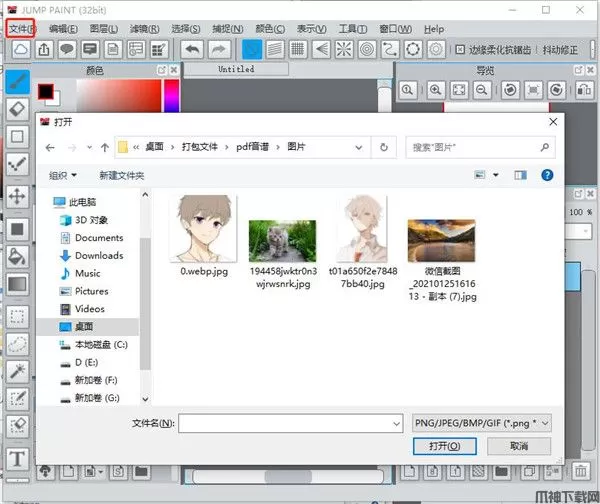Image resolution: width=600 pixels, height=504 pixels.
Task: Click the 取消 button
Action: pos(517,446)
